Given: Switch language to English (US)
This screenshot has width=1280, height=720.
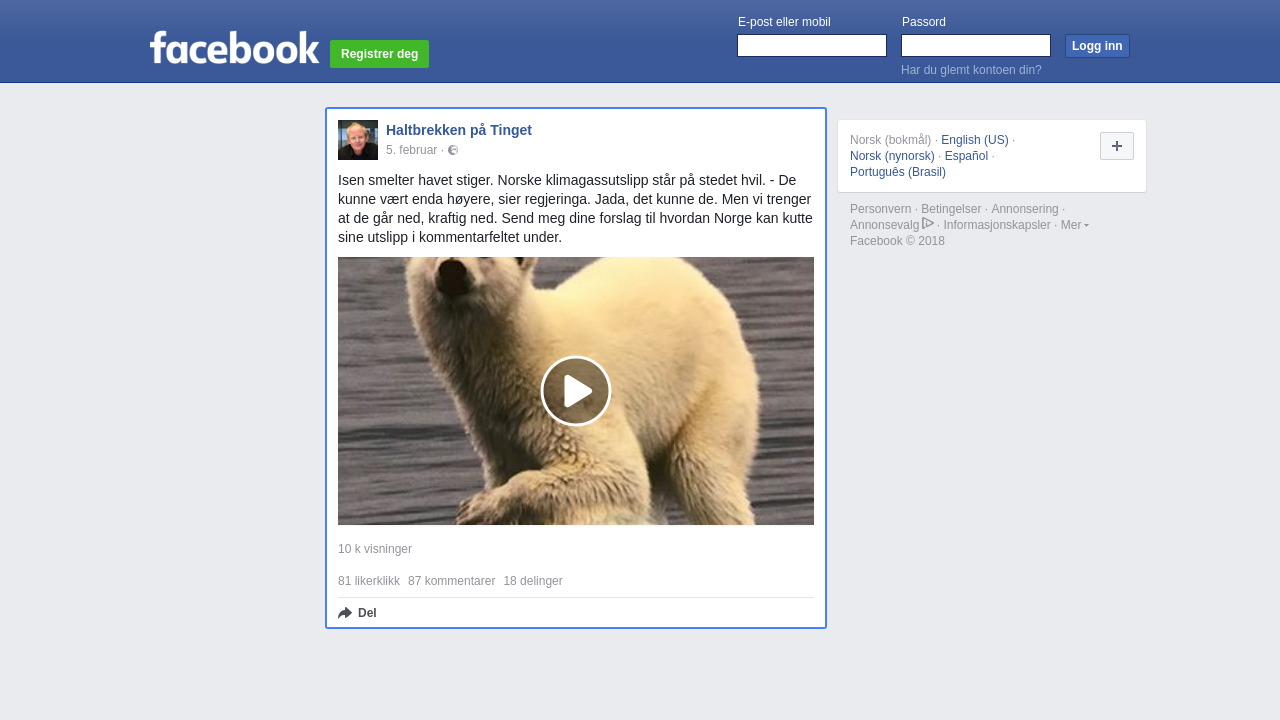Looking at the screenshot, I should (974, 140).
